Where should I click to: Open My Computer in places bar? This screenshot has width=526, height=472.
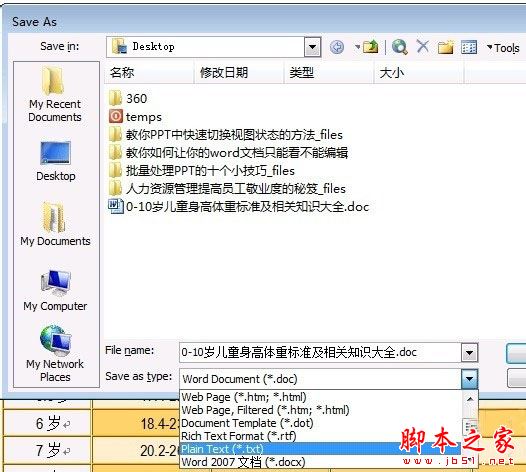click(55, 291)
